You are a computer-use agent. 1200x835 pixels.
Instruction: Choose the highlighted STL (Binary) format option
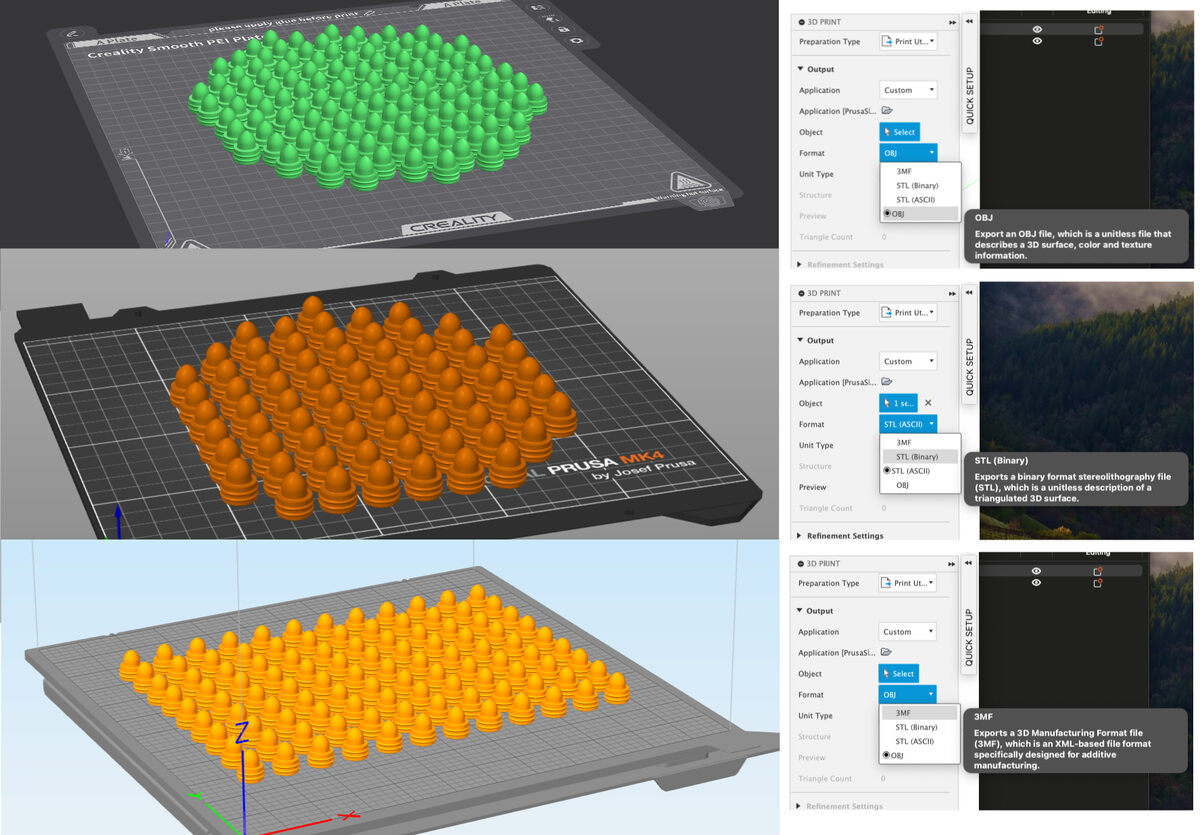[x=919, y=456]
